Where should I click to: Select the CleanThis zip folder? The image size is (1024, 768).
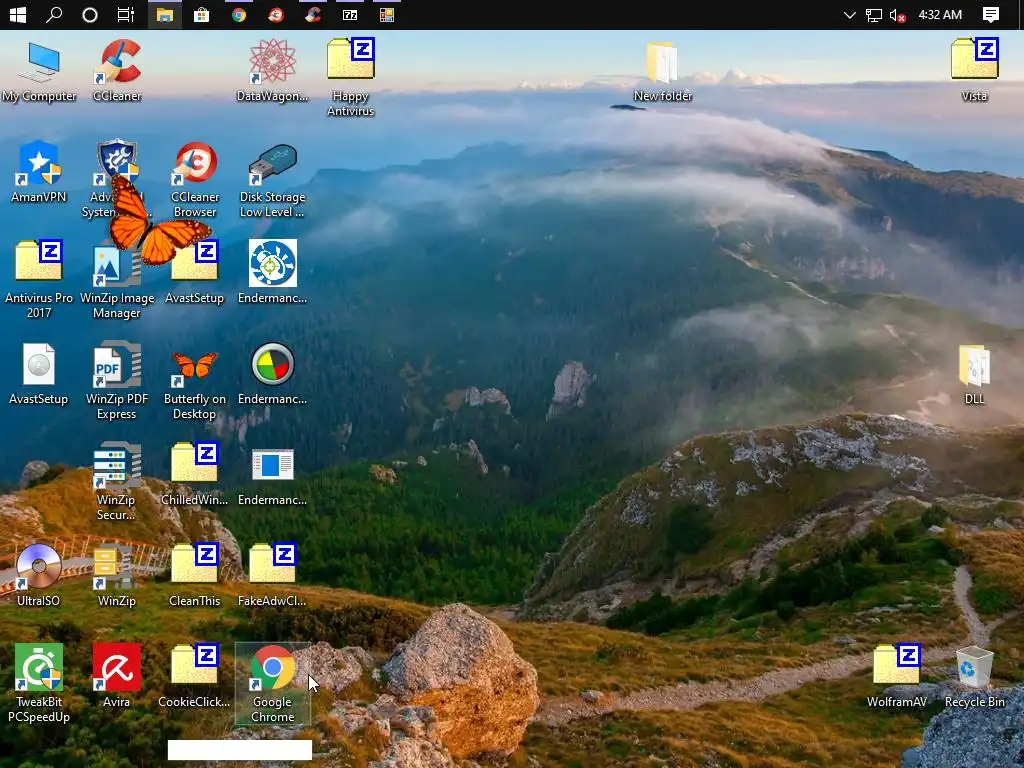pyautogui.click(x=195, y=576)
